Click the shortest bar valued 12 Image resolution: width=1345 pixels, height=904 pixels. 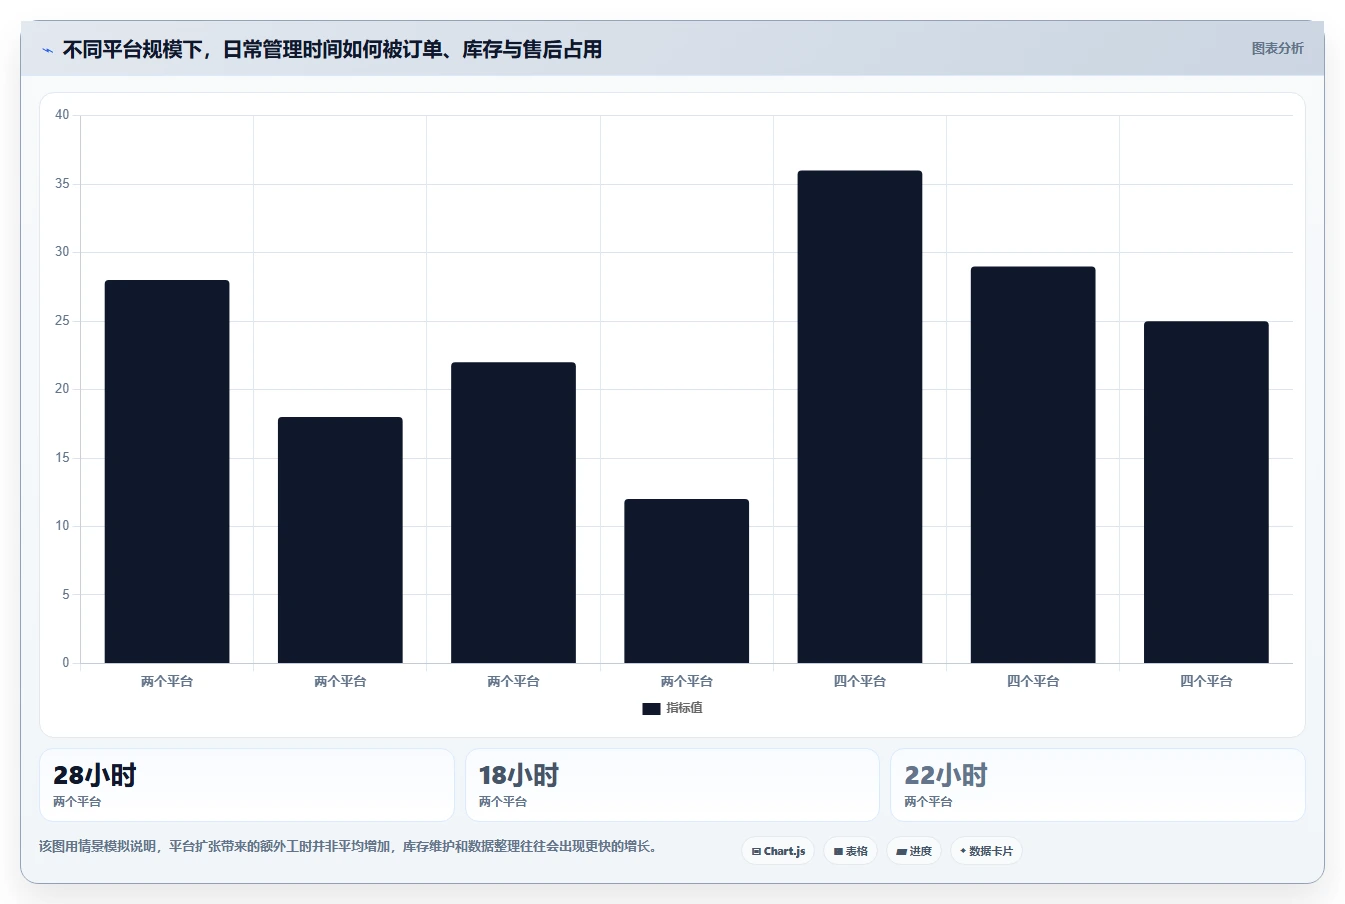(687, 581)
